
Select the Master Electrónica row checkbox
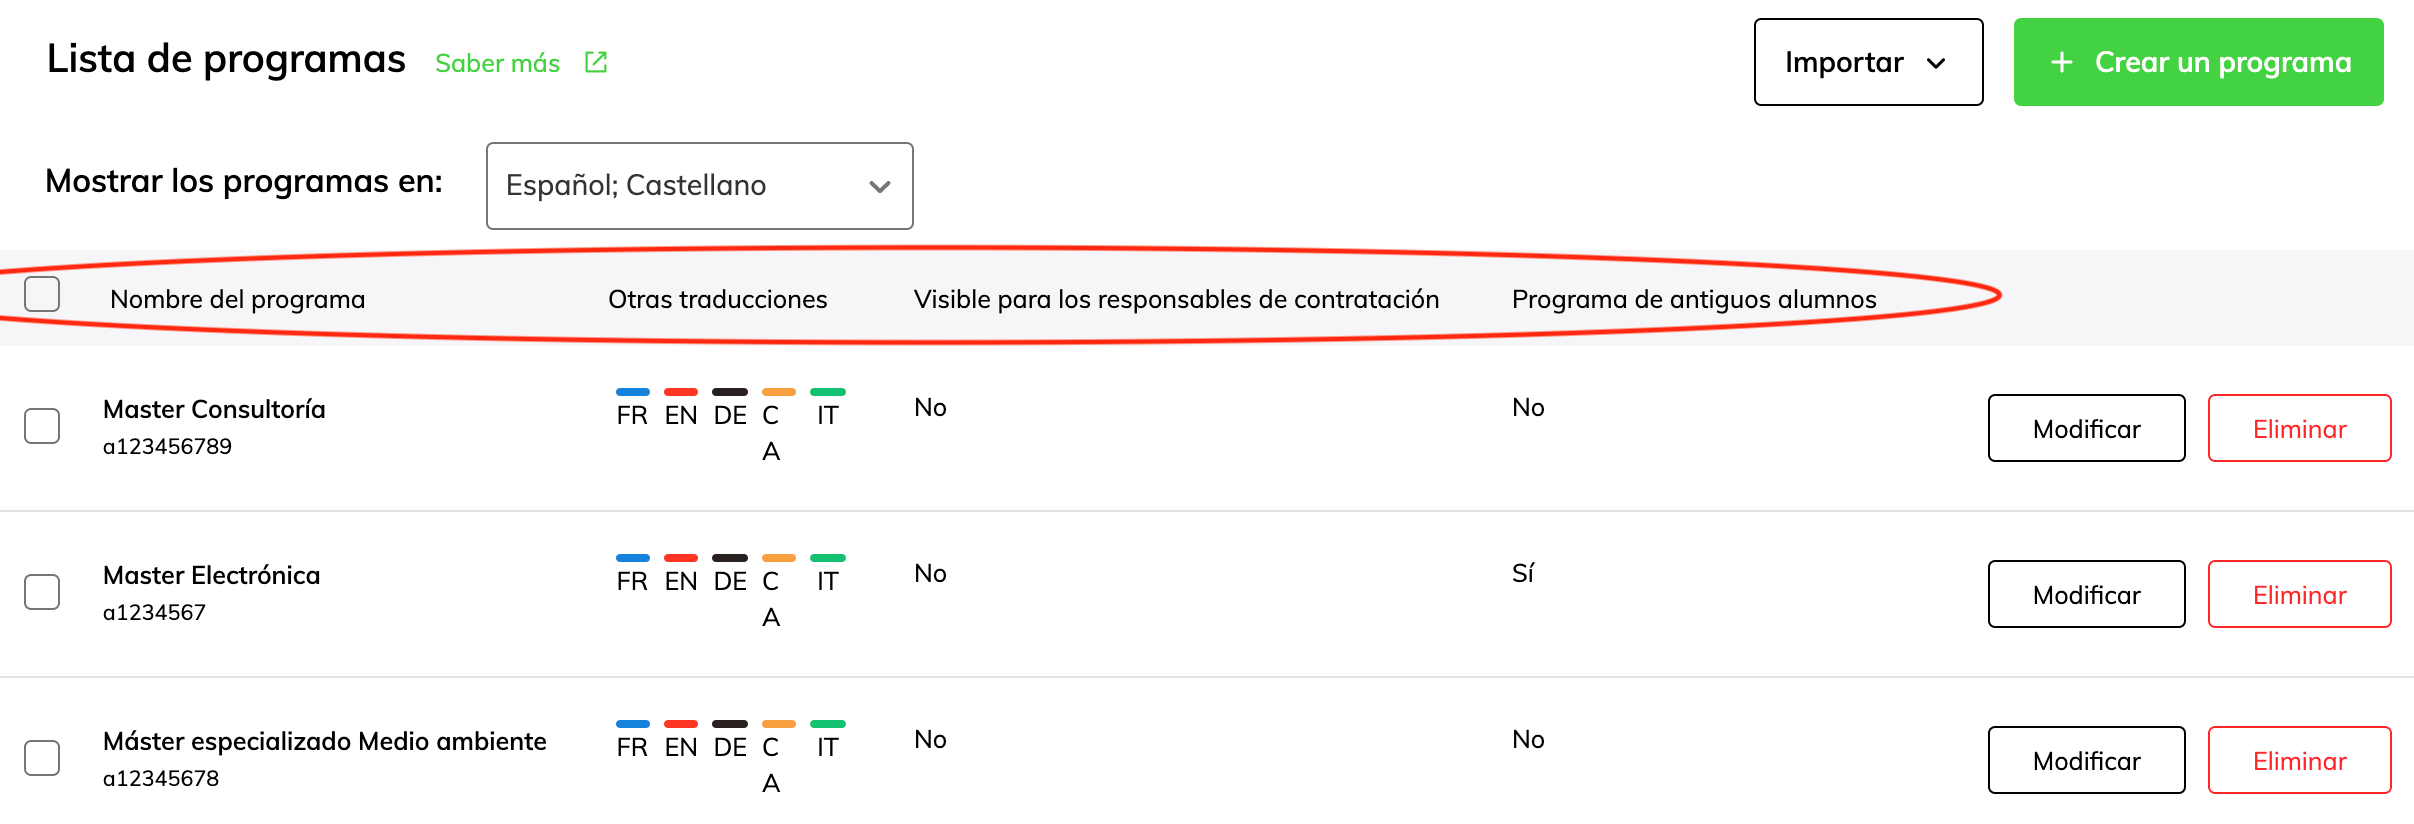coord(42,592)
